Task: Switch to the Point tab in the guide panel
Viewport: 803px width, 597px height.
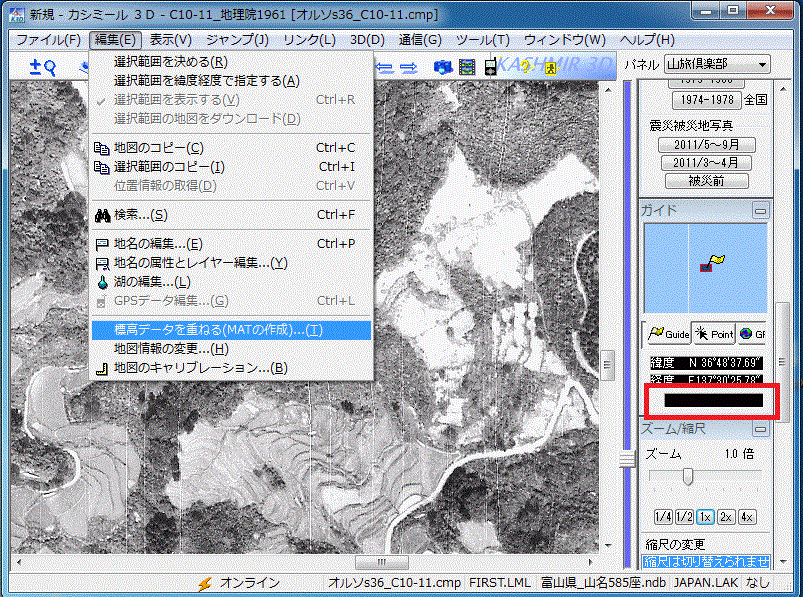Action: 713,333
